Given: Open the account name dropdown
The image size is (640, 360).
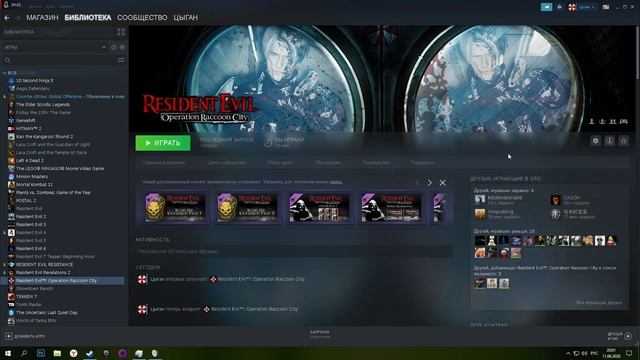Looking at the screenshot, I should (587, 7).
